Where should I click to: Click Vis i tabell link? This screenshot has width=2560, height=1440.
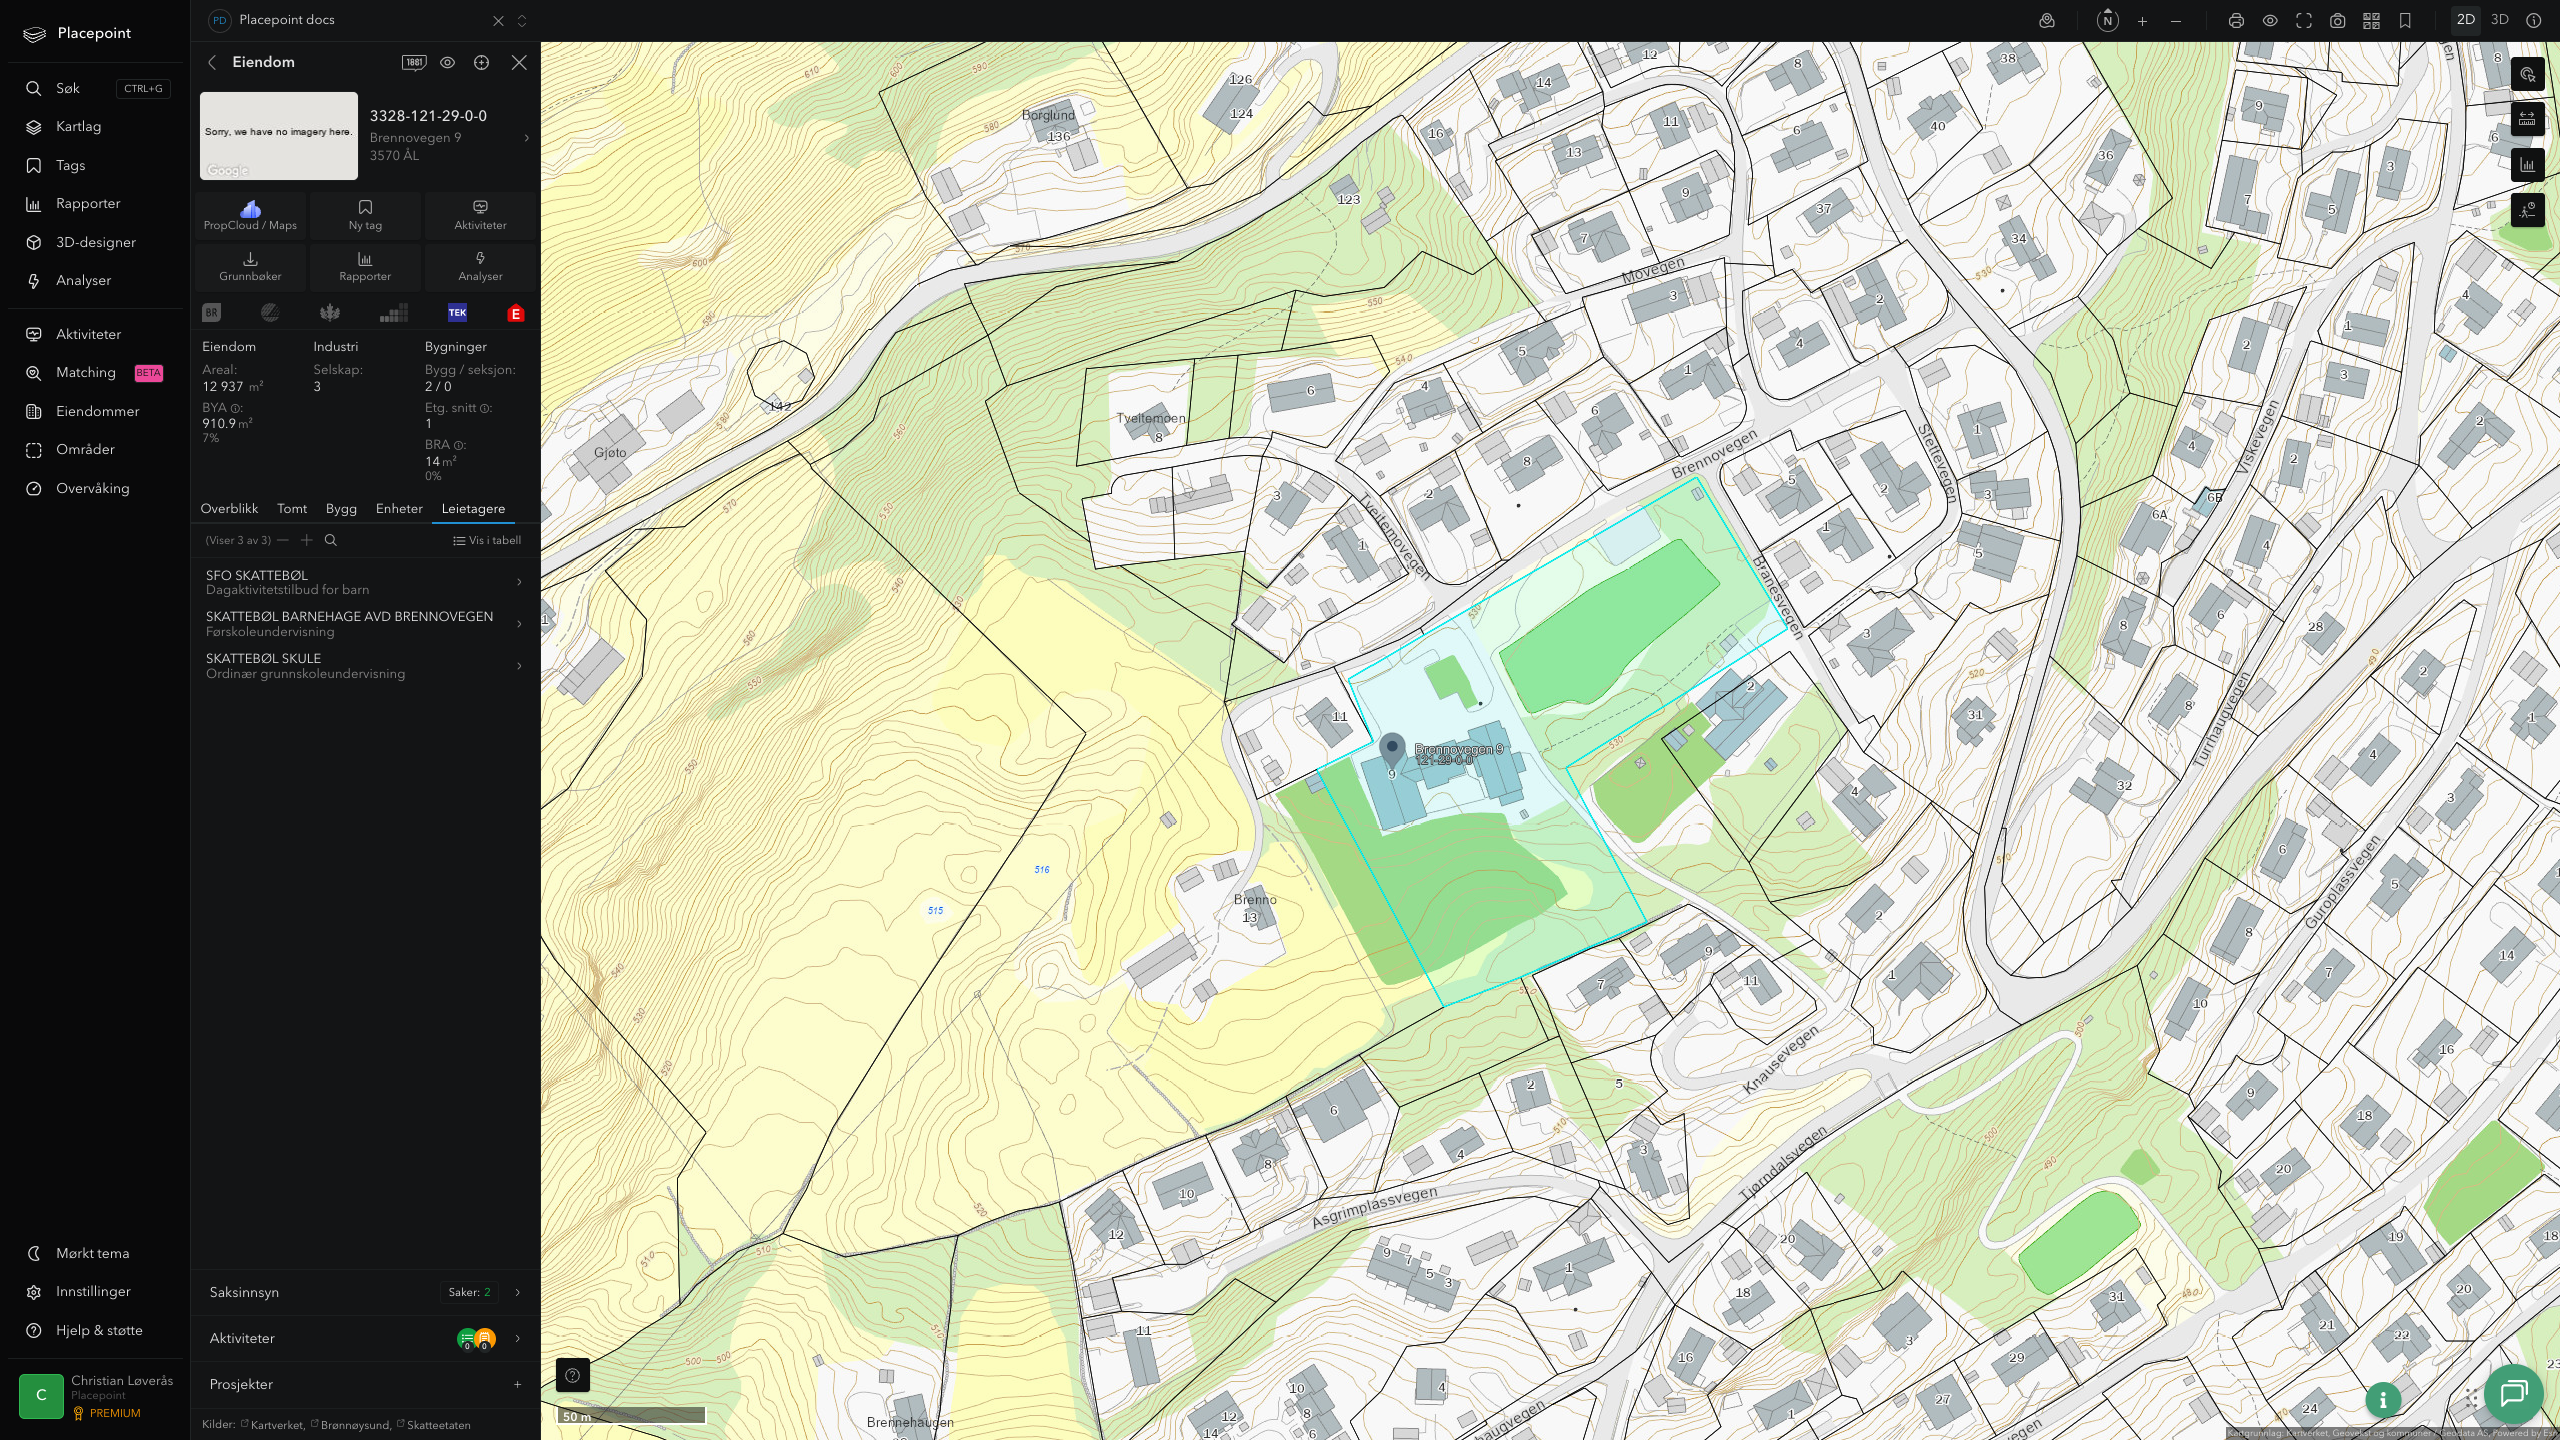point(487,540)
